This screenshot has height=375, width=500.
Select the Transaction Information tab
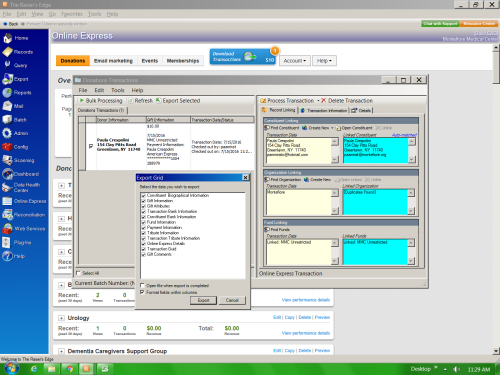(x=324, y=110)
